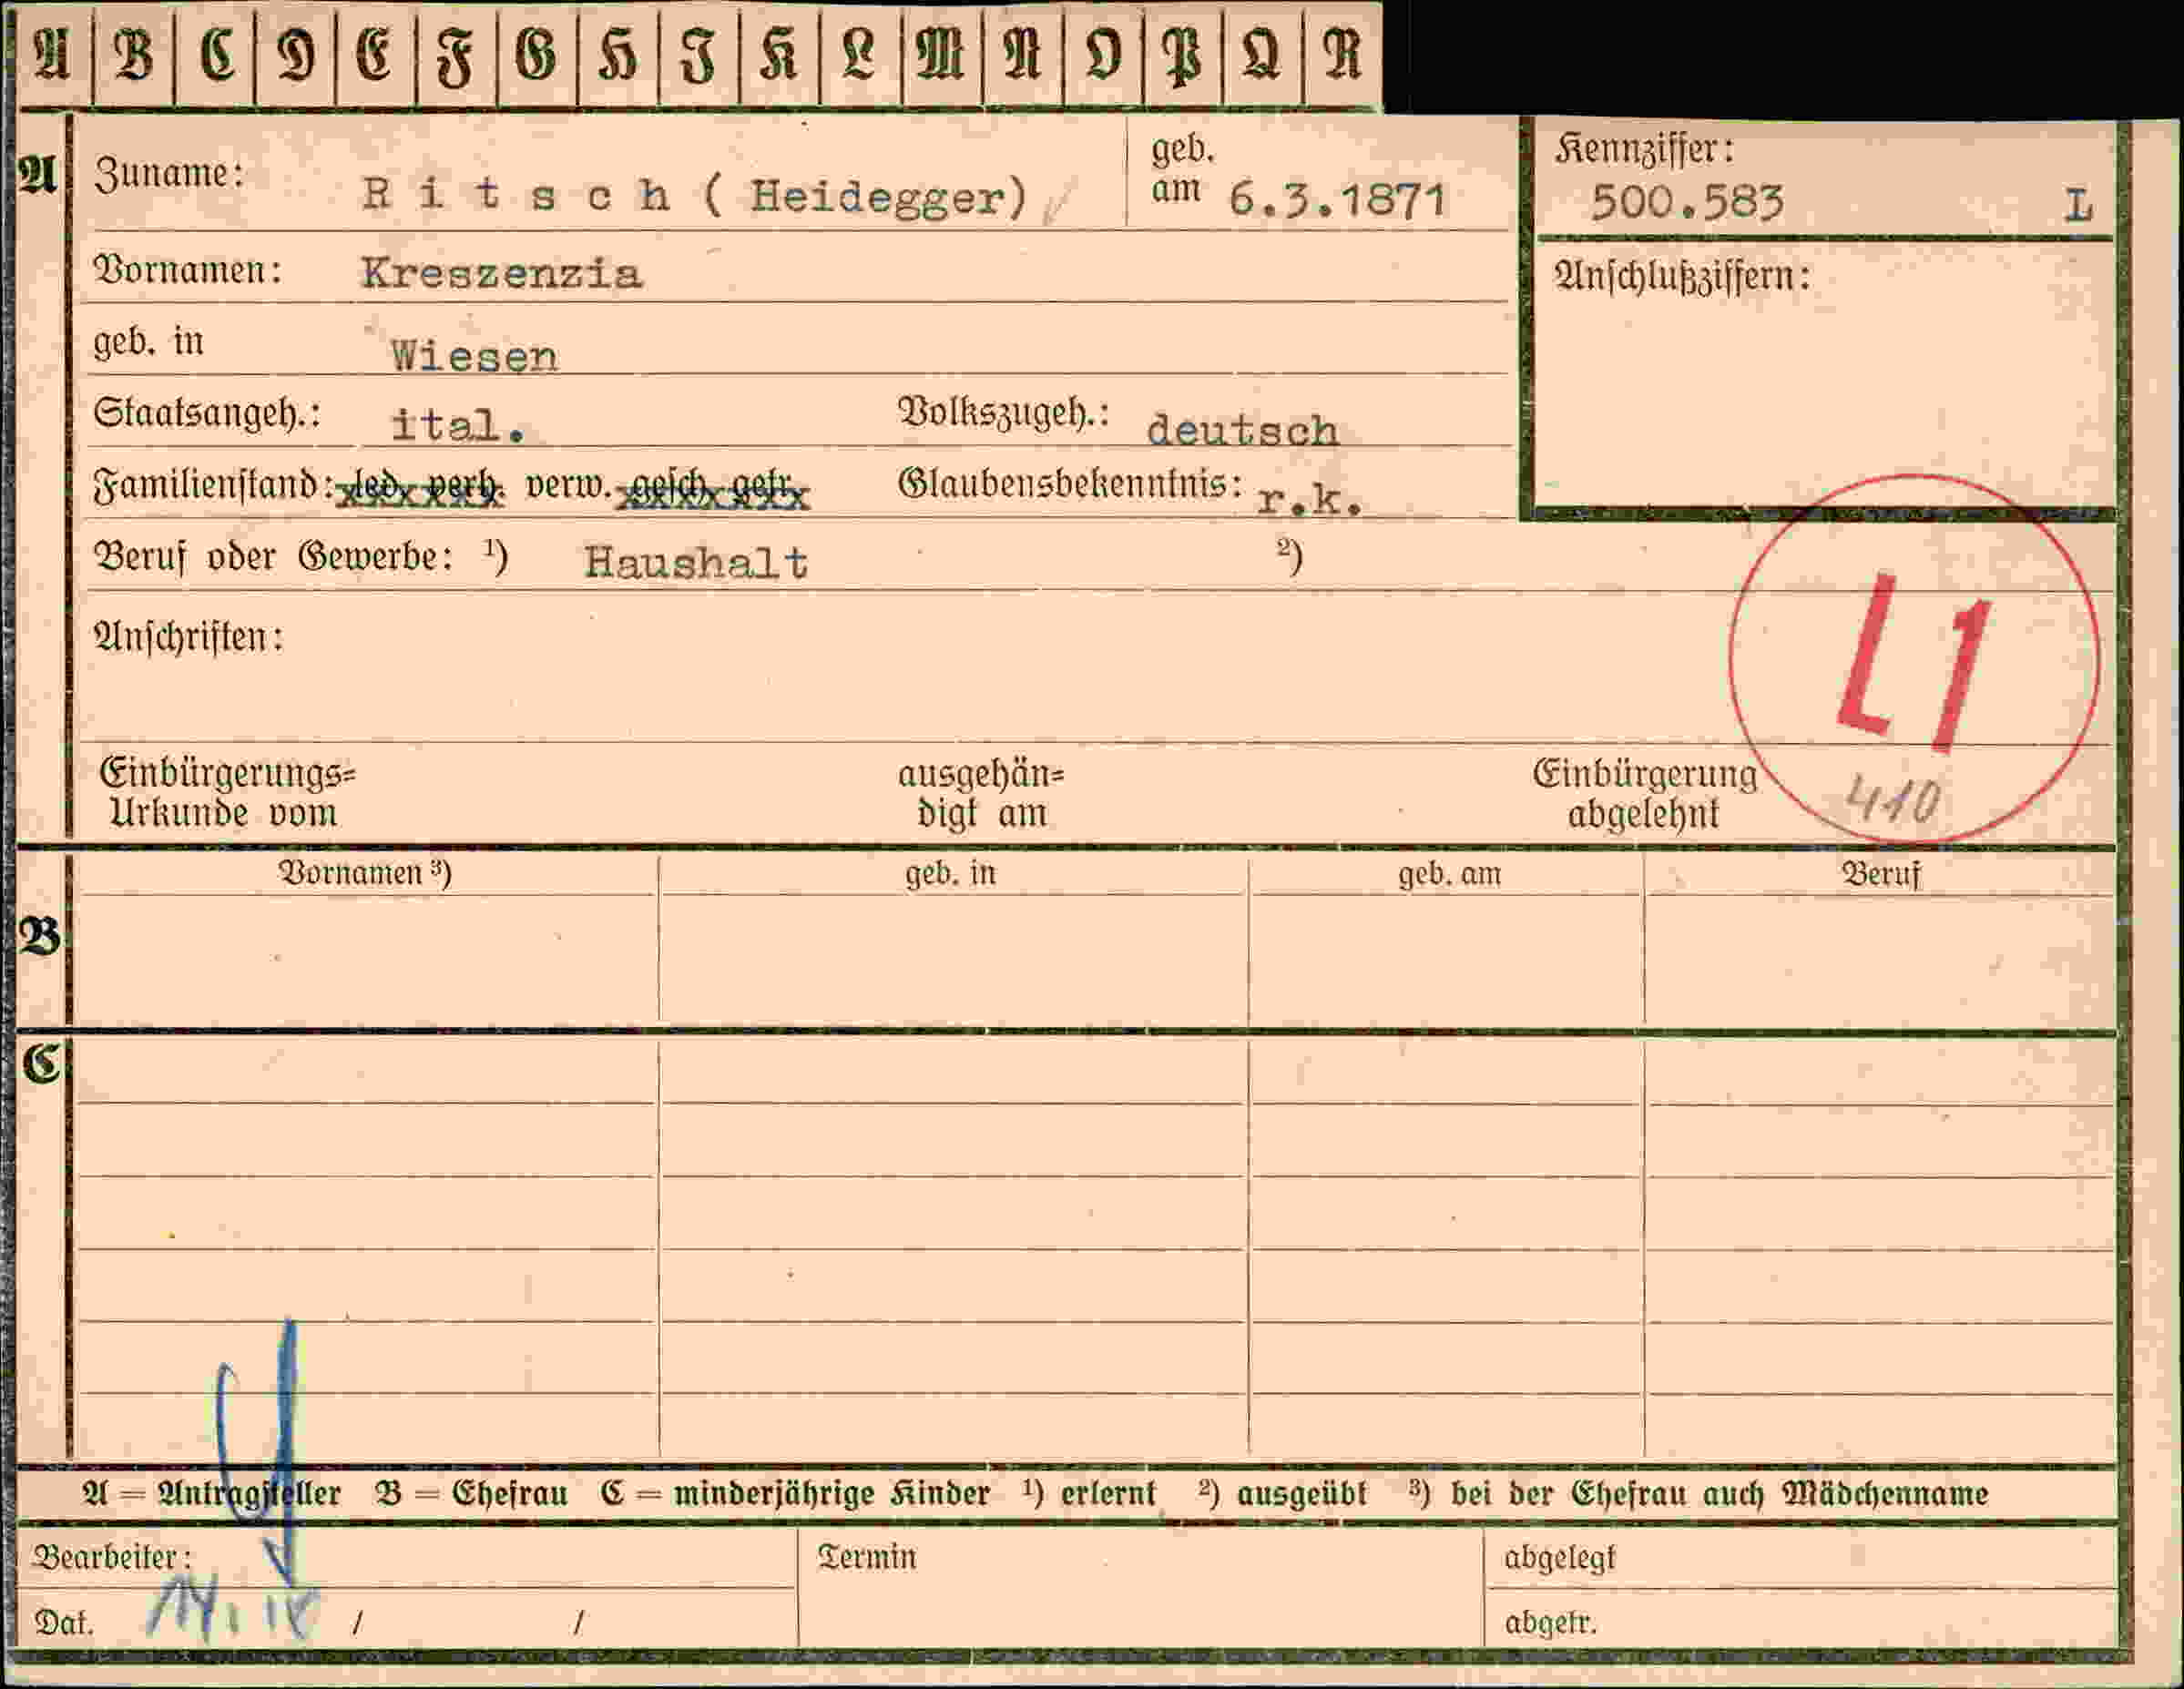Image resolution: width=2184 pixels, height=1689 pixels.
Task: Click the 'ausgehändigt am' label
Action: click(981, 794)
